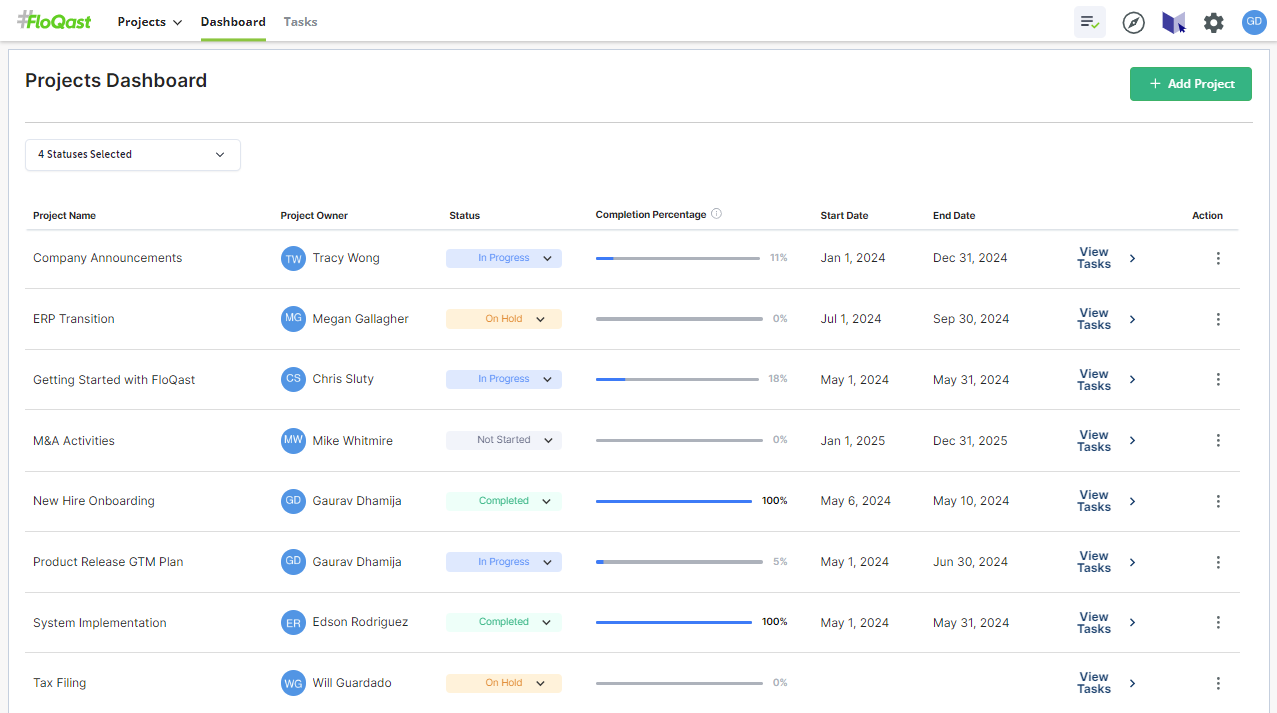View Tasks for System Implementation
The height and width of the screenshot is (713, 1277).
pyautogui.click(x=1106, y=623)
